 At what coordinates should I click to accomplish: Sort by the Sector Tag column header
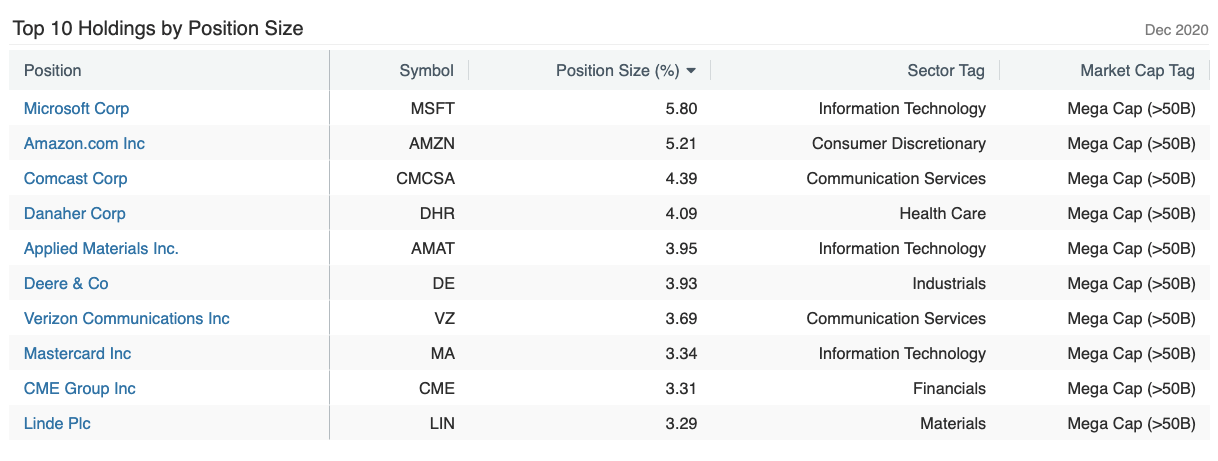[x=946, y=70]
